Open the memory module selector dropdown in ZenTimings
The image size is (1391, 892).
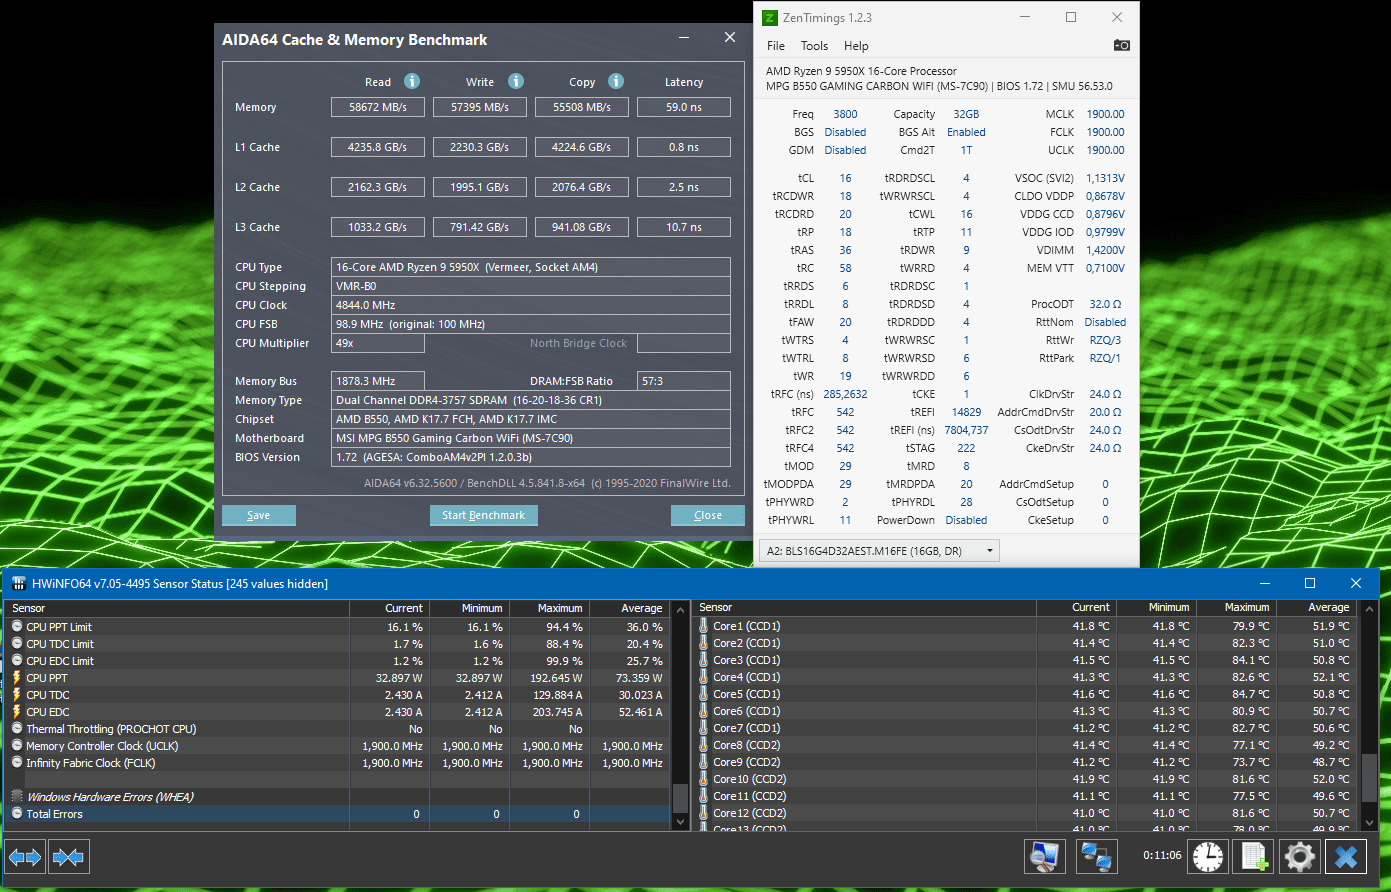pyautogui.click(x=879, y=551)
